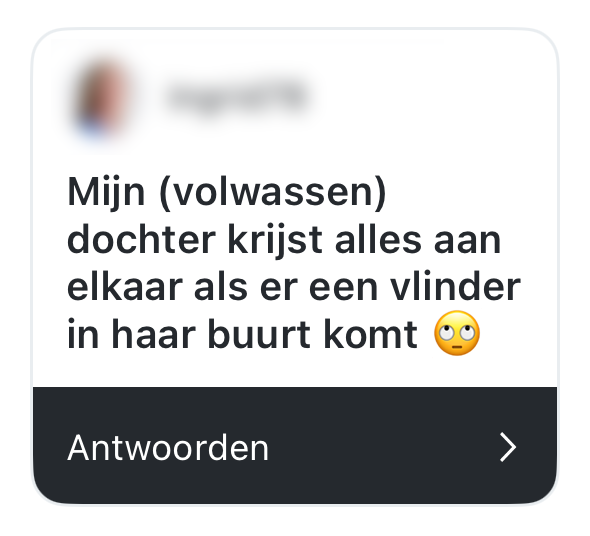Click the word "een" before vlinder
590x536 pixels.
coord(343,291)
